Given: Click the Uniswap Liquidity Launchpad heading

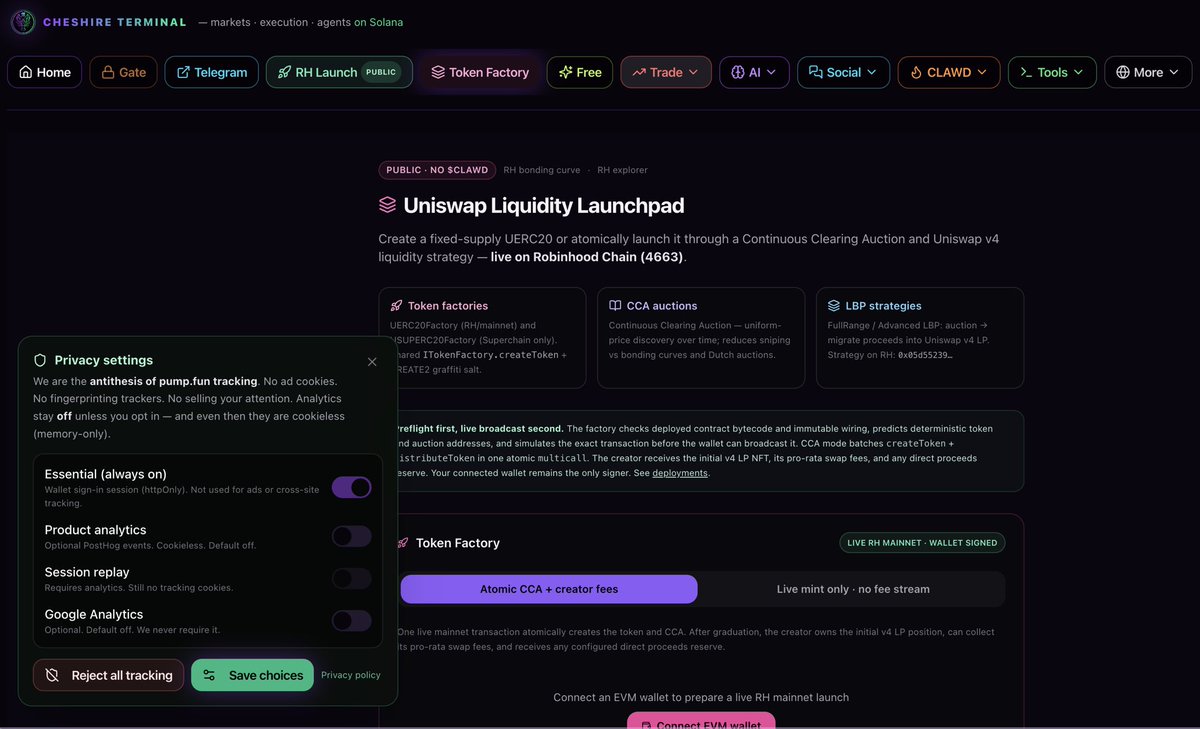Looking at the screenshot, I should coord(544,205).
